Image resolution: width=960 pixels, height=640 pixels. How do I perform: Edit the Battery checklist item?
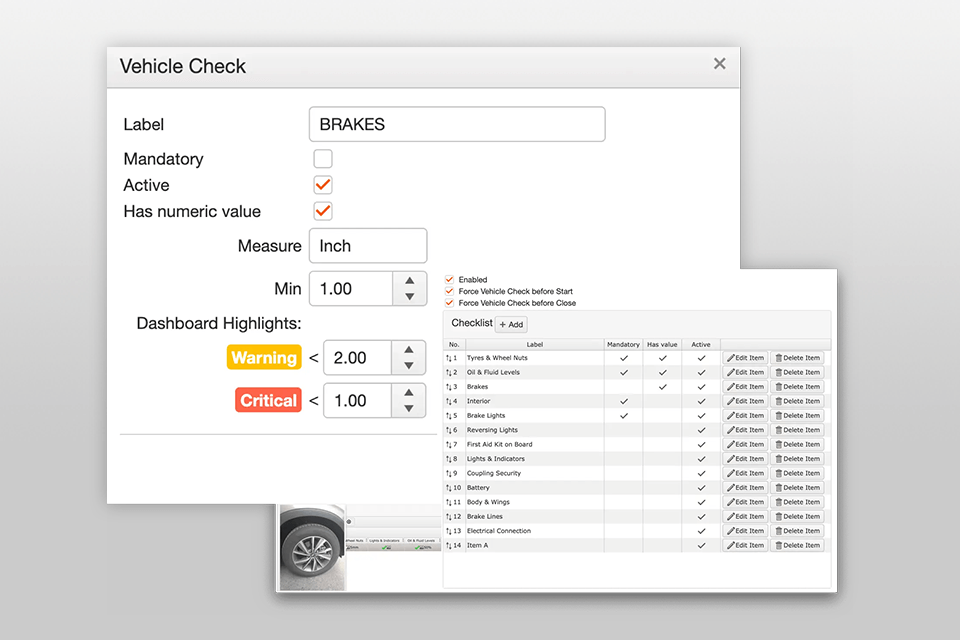pyautogui.click(x=745, y=488)
